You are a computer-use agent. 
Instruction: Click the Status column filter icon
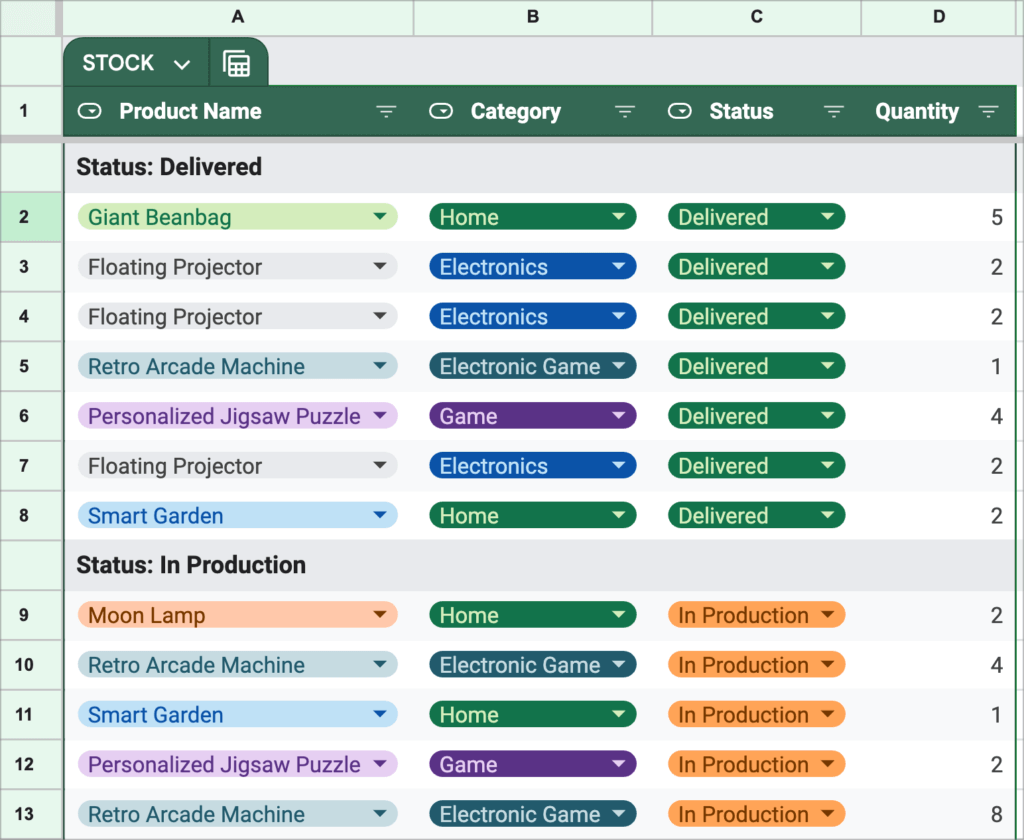833,112
